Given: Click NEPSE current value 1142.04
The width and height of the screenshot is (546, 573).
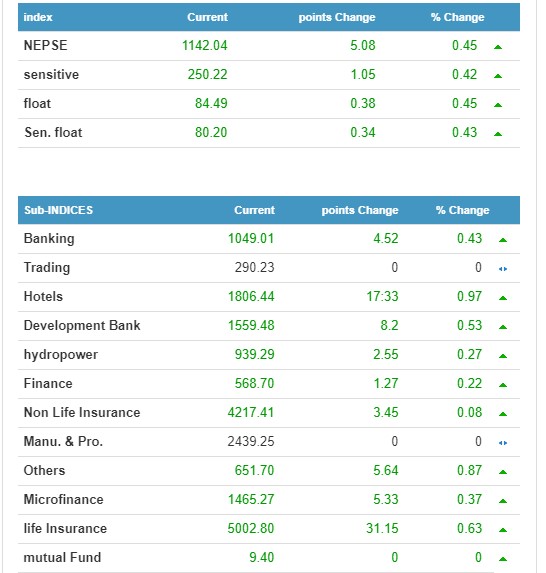Looking at the screenshot, I should click(205, 45).
